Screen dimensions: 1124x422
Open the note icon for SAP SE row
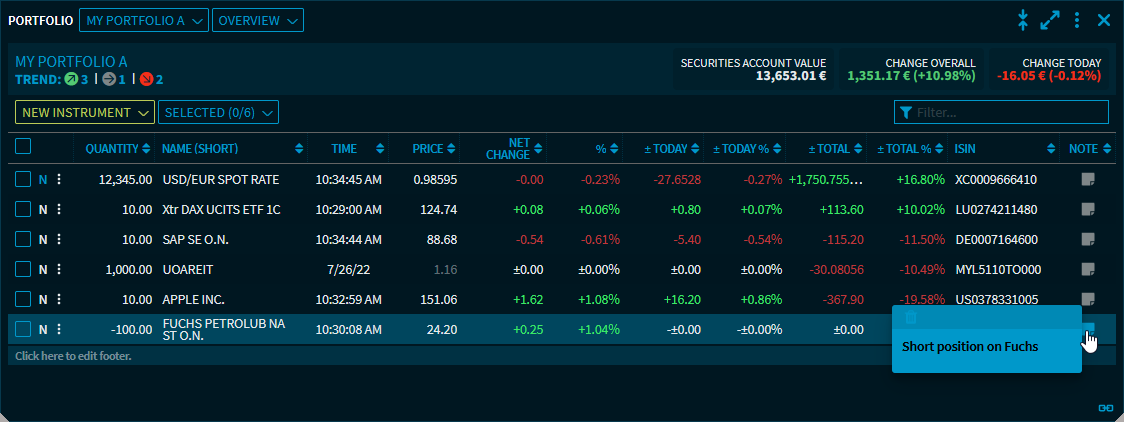(1089, 240)
